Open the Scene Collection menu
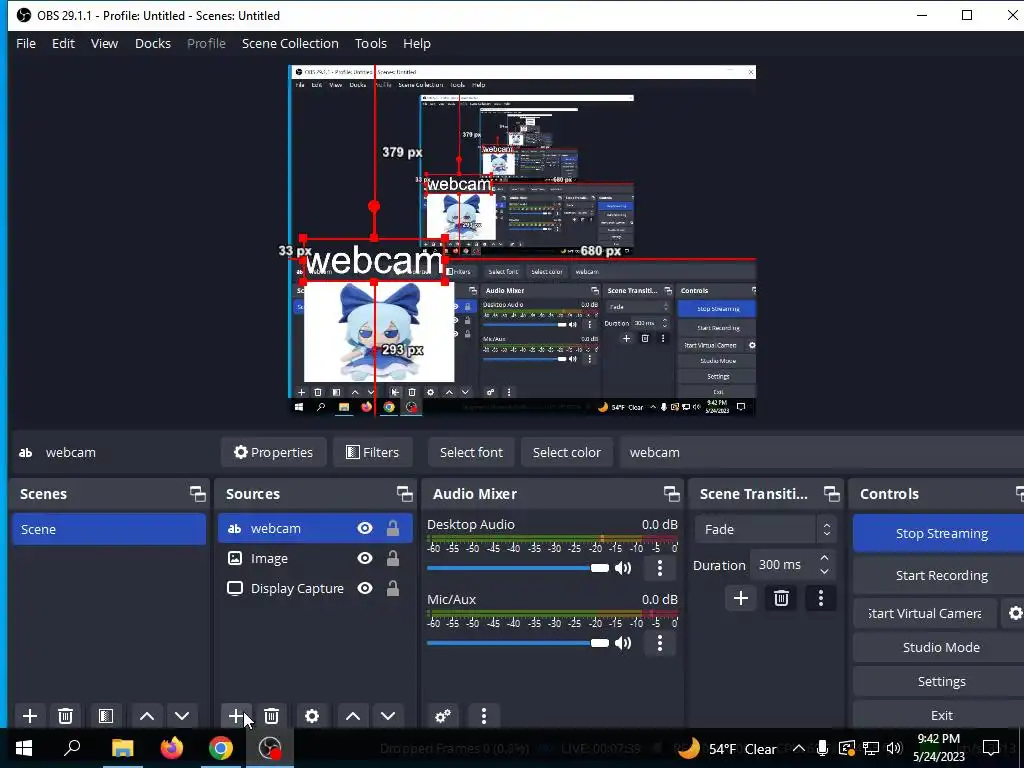 (290, 43)
